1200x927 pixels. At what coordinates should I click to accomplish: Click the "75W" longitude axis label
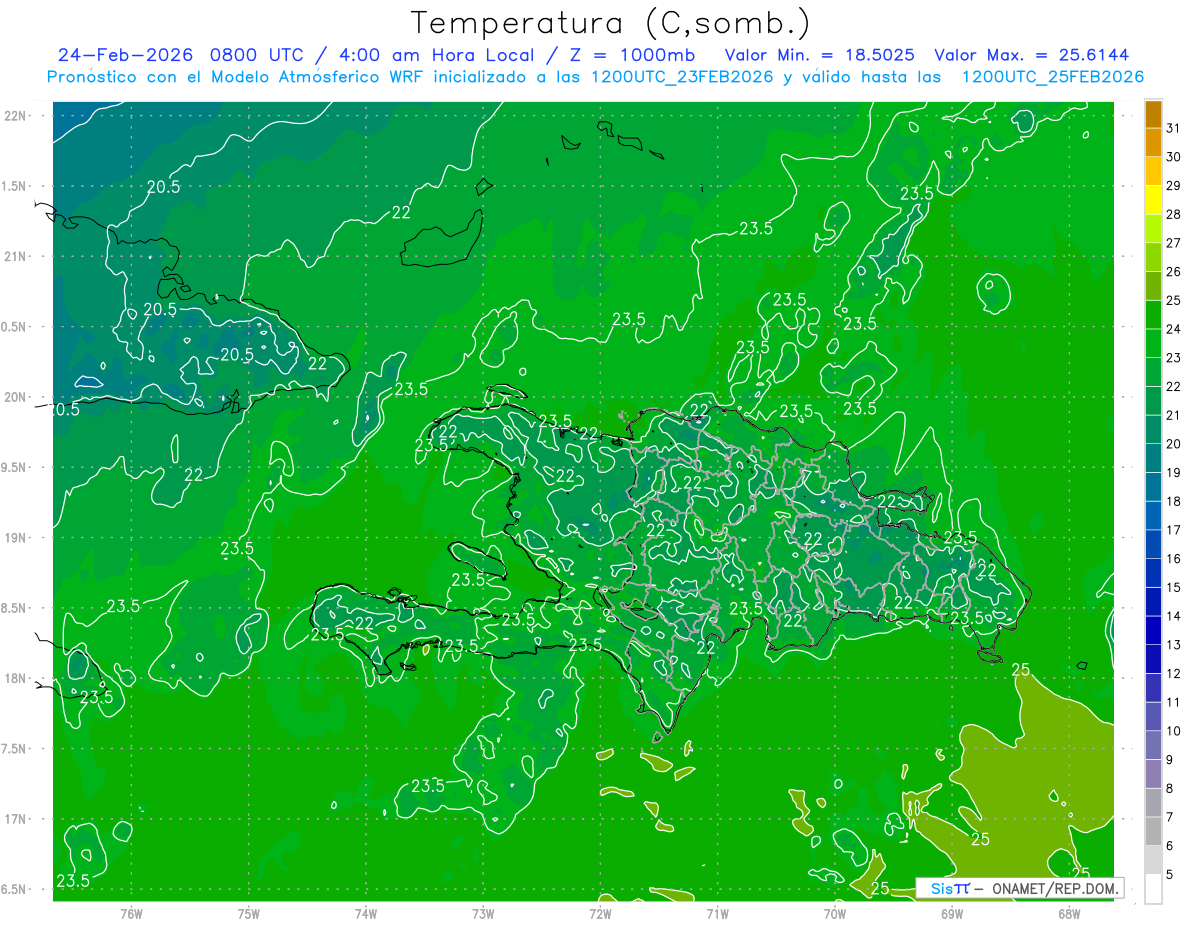pos(249,913)
